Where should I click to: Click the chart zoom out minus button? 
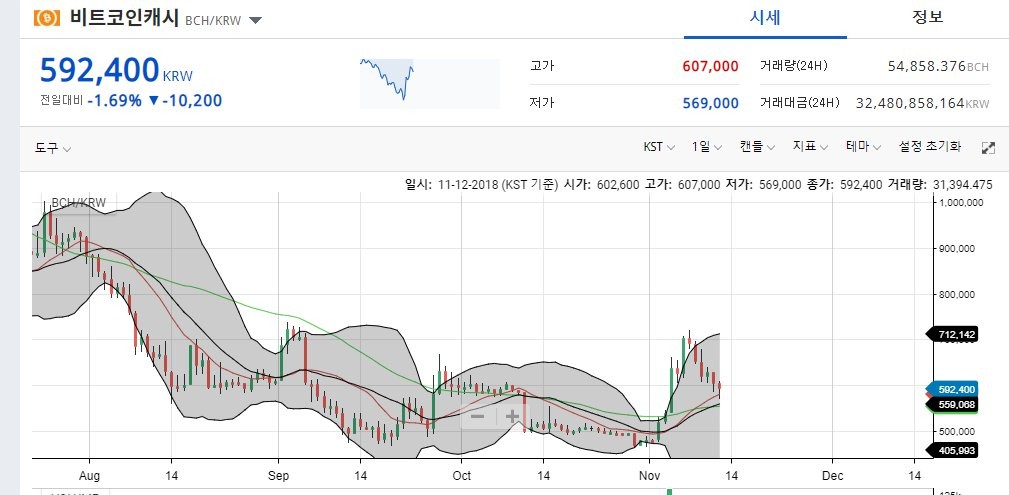click(x=477, y=416)
